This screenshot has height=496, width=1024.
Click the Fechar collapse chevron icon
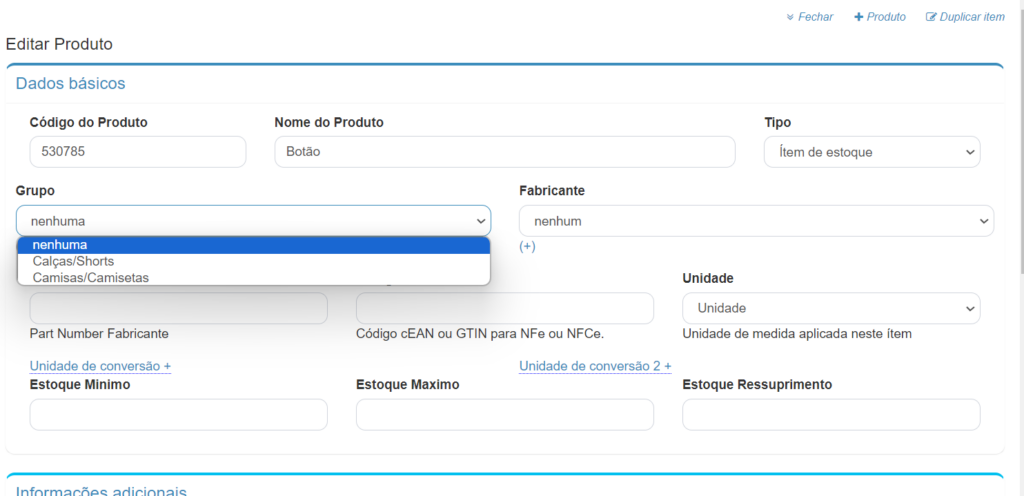click(x=790, y=17)
